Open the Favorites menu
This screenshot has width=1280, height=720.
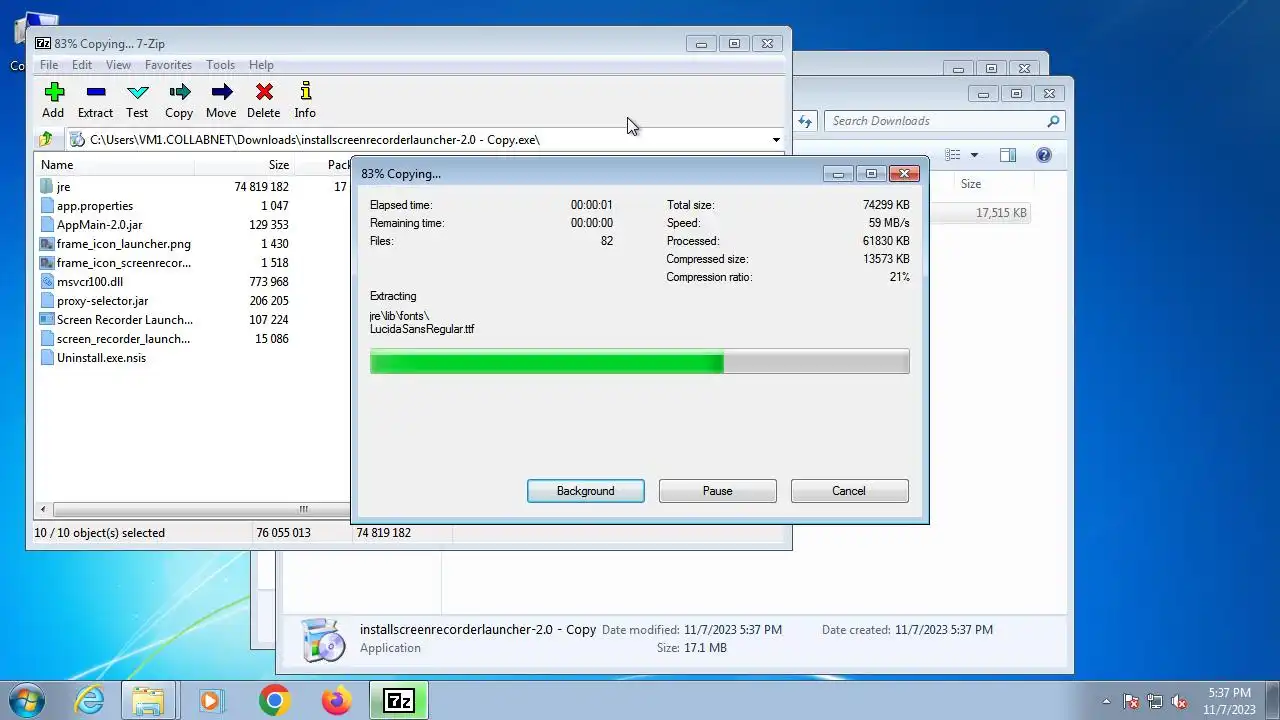click(x=168, y=65)
